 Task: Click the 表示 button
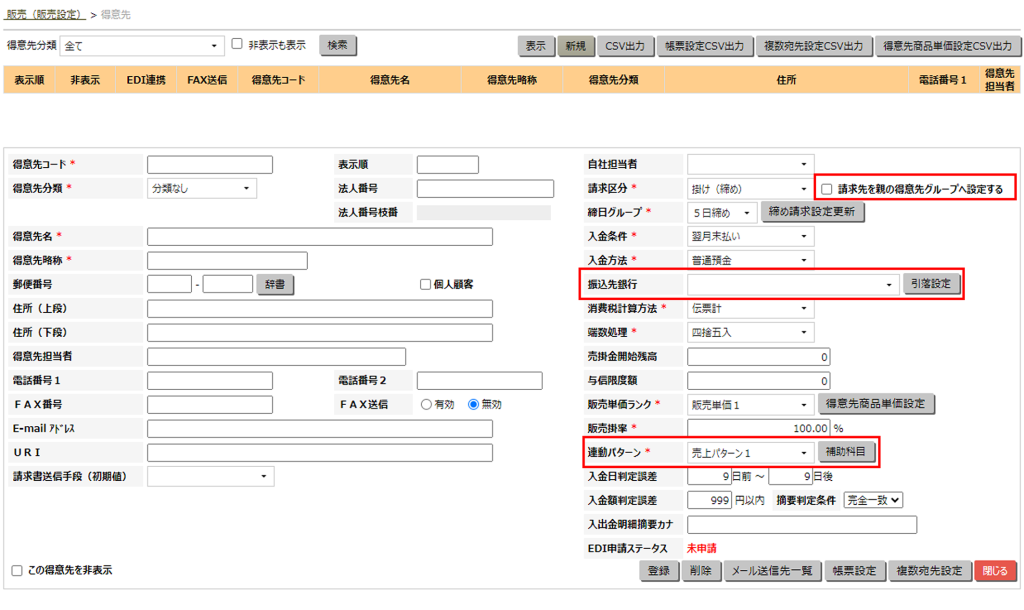536,46
